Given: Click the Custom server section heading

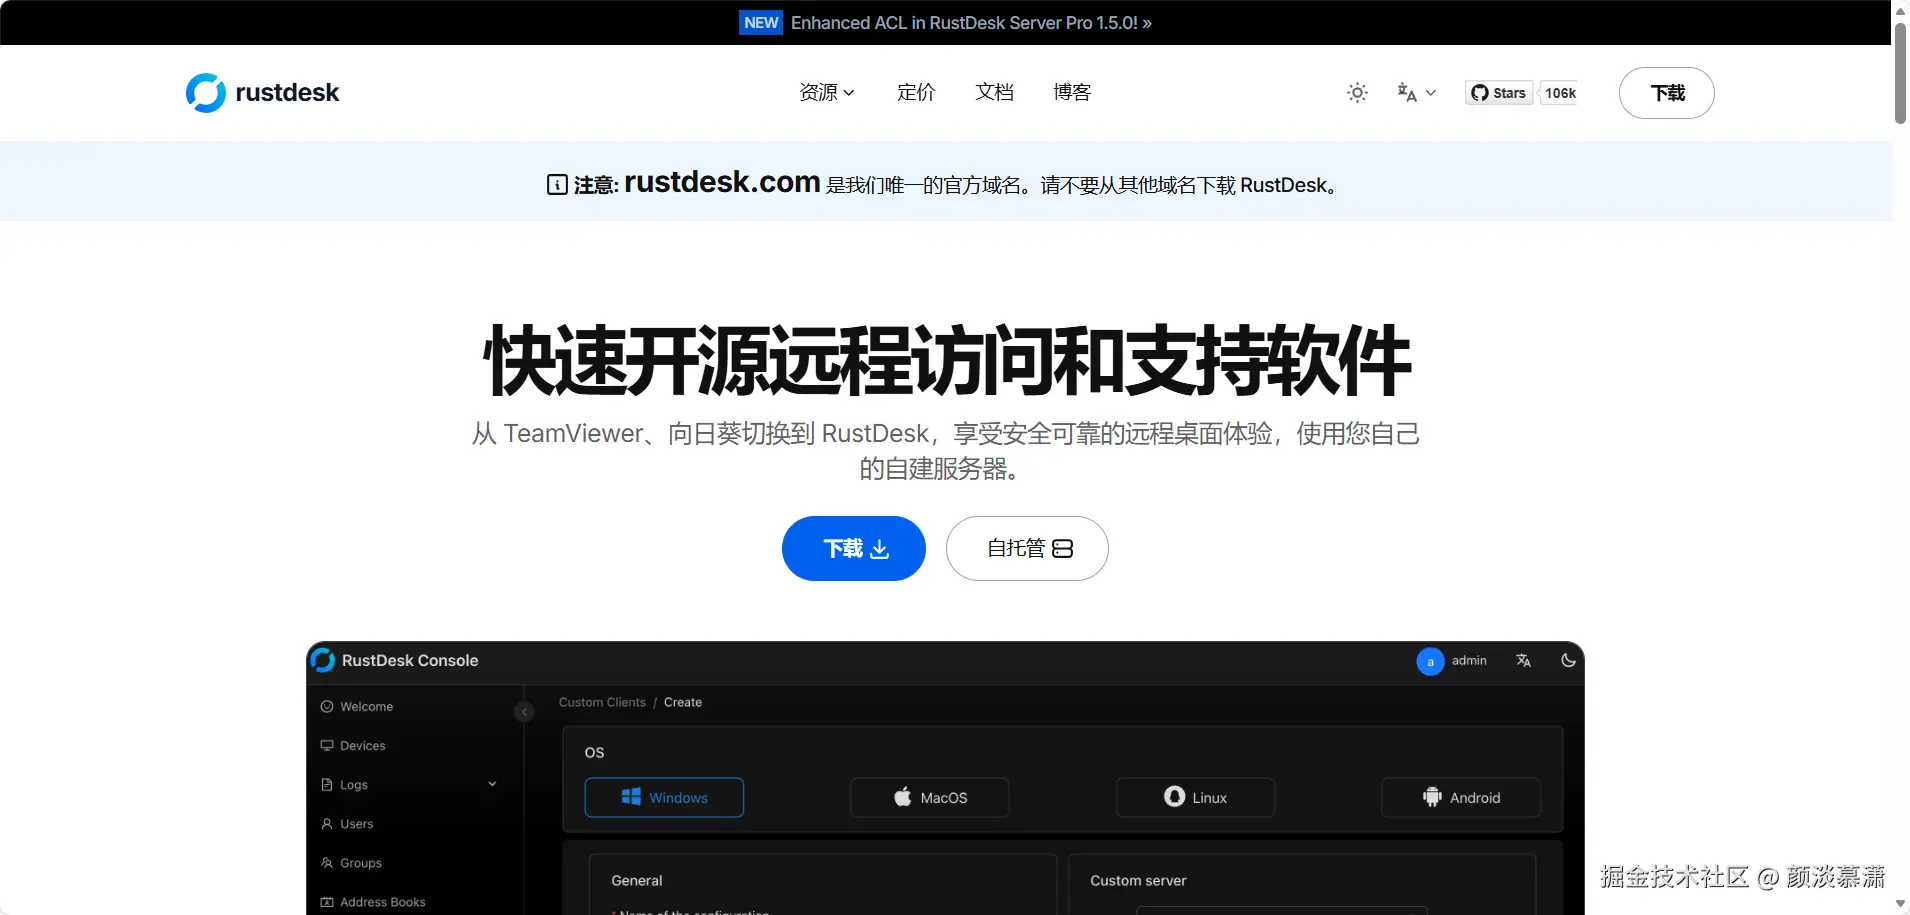Looking at the screenshot, I should click(1138, 881).
